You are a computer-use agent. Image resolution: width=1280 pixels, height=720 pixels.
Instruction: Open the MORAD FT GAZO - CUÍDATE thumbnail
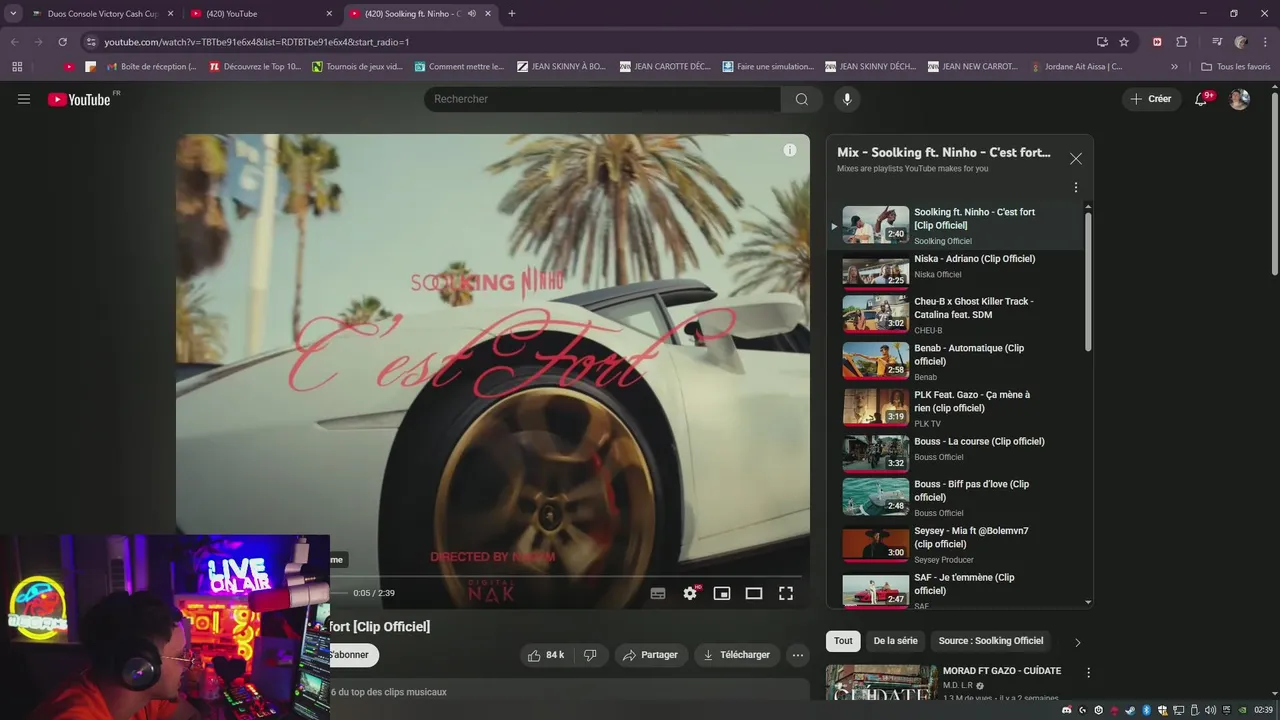coord(881,683)
